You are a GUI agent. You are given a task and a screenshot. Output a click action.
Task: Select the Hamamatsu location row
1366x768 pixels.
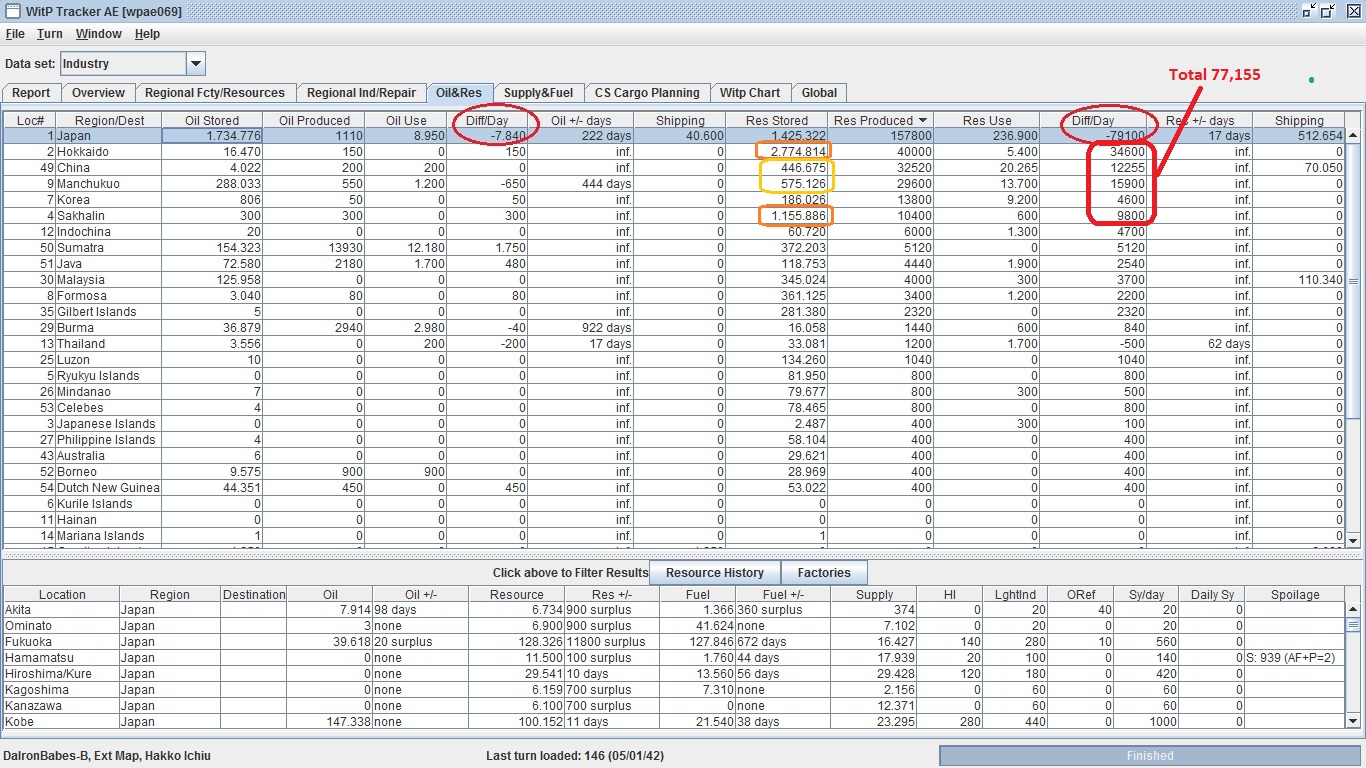(674, 658)
